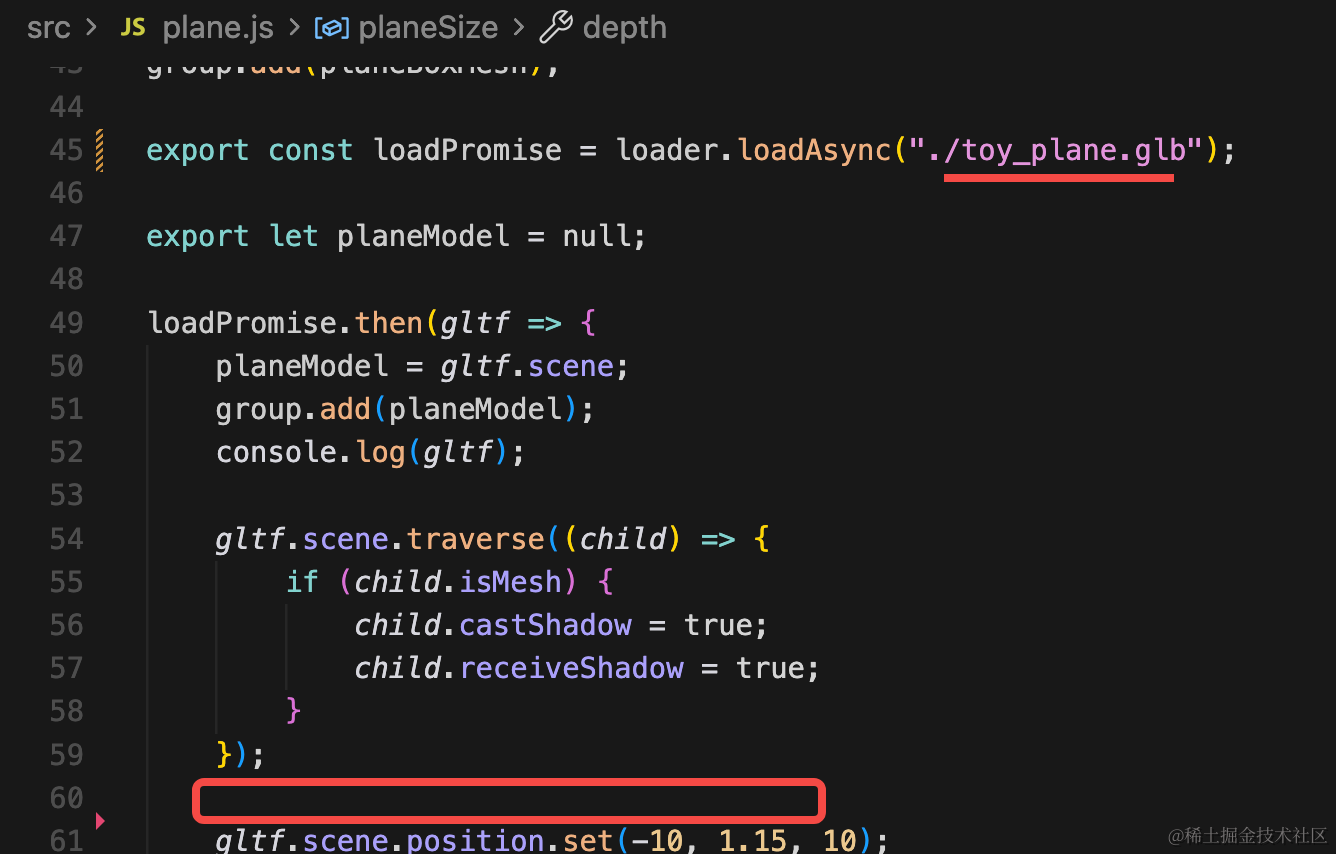
Task: Click the "./toy_plane.glb" string literal
Action: (x=1054, y=151)
